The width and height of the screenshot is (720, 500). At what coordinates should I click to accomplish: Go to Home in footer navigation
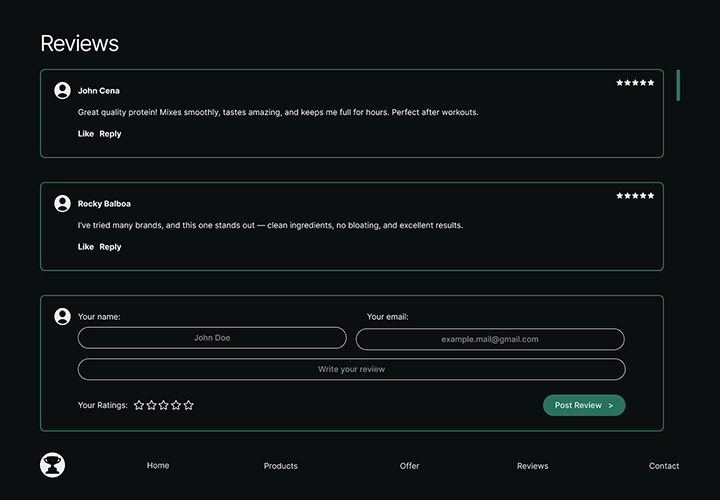(158, 465)
